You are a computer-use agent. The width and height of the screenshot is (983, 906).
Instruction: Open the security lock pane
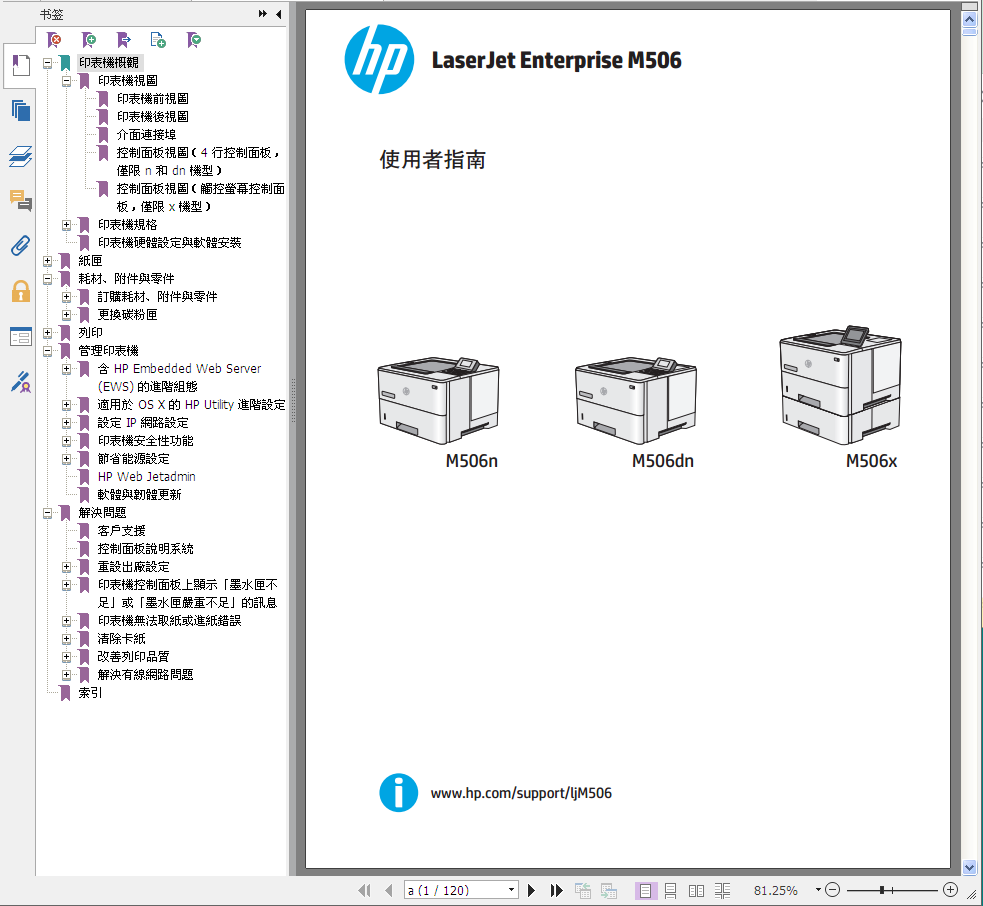(20, 292)
